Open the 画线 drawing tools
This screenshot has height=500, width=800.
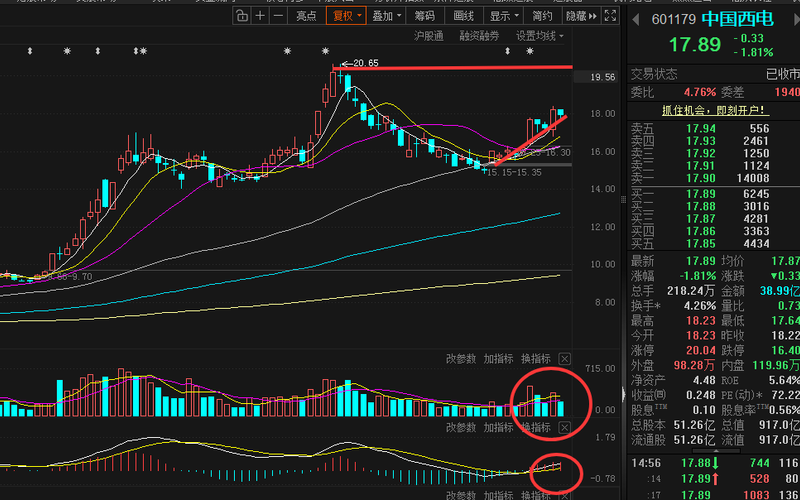pyautogui.click(x=464, y=16)
